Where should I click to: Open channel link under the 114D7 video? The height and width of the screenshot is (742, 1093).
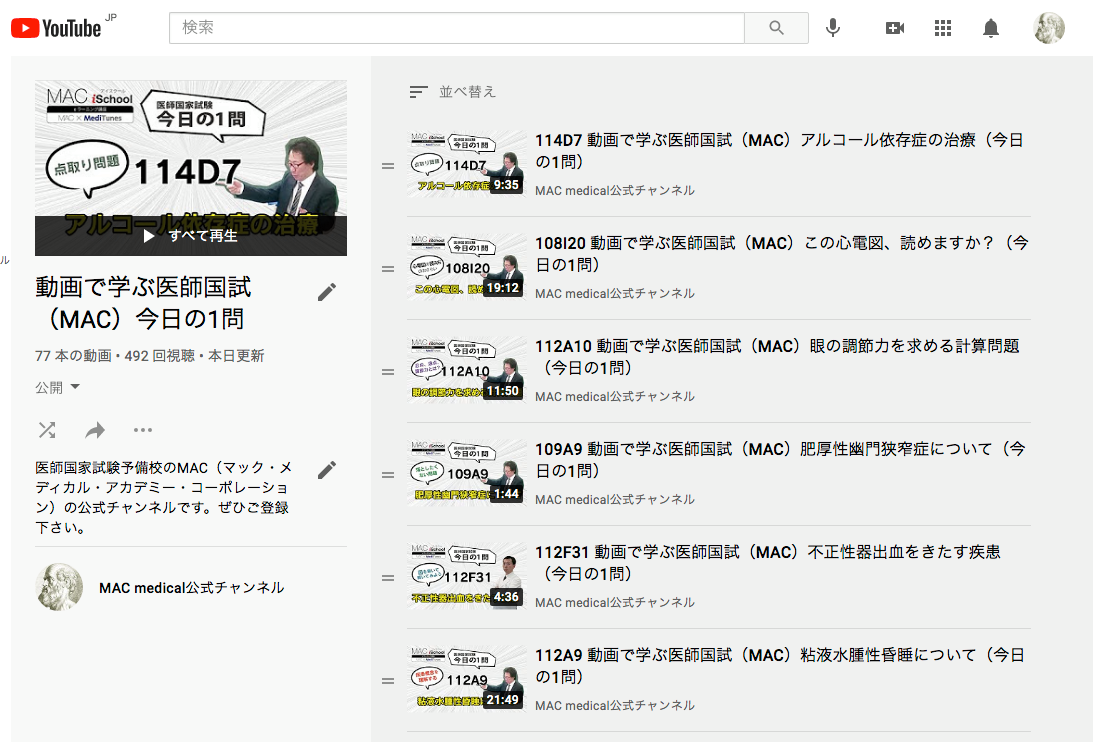click(x=615, y=190)
